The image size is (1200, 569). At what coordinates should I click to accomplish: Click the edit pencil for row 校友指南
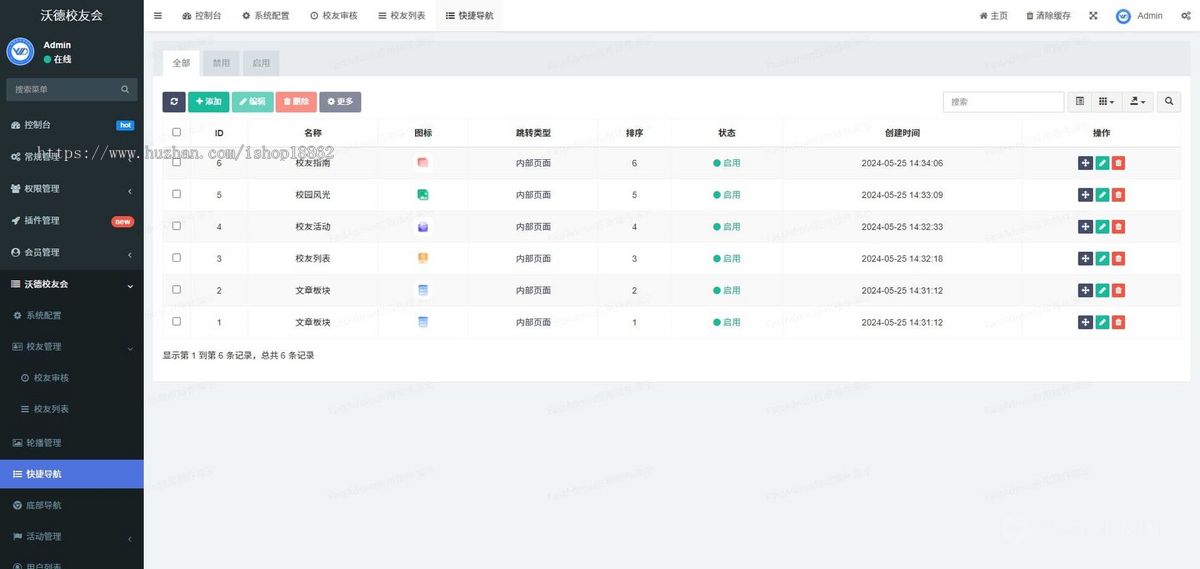1102,163
